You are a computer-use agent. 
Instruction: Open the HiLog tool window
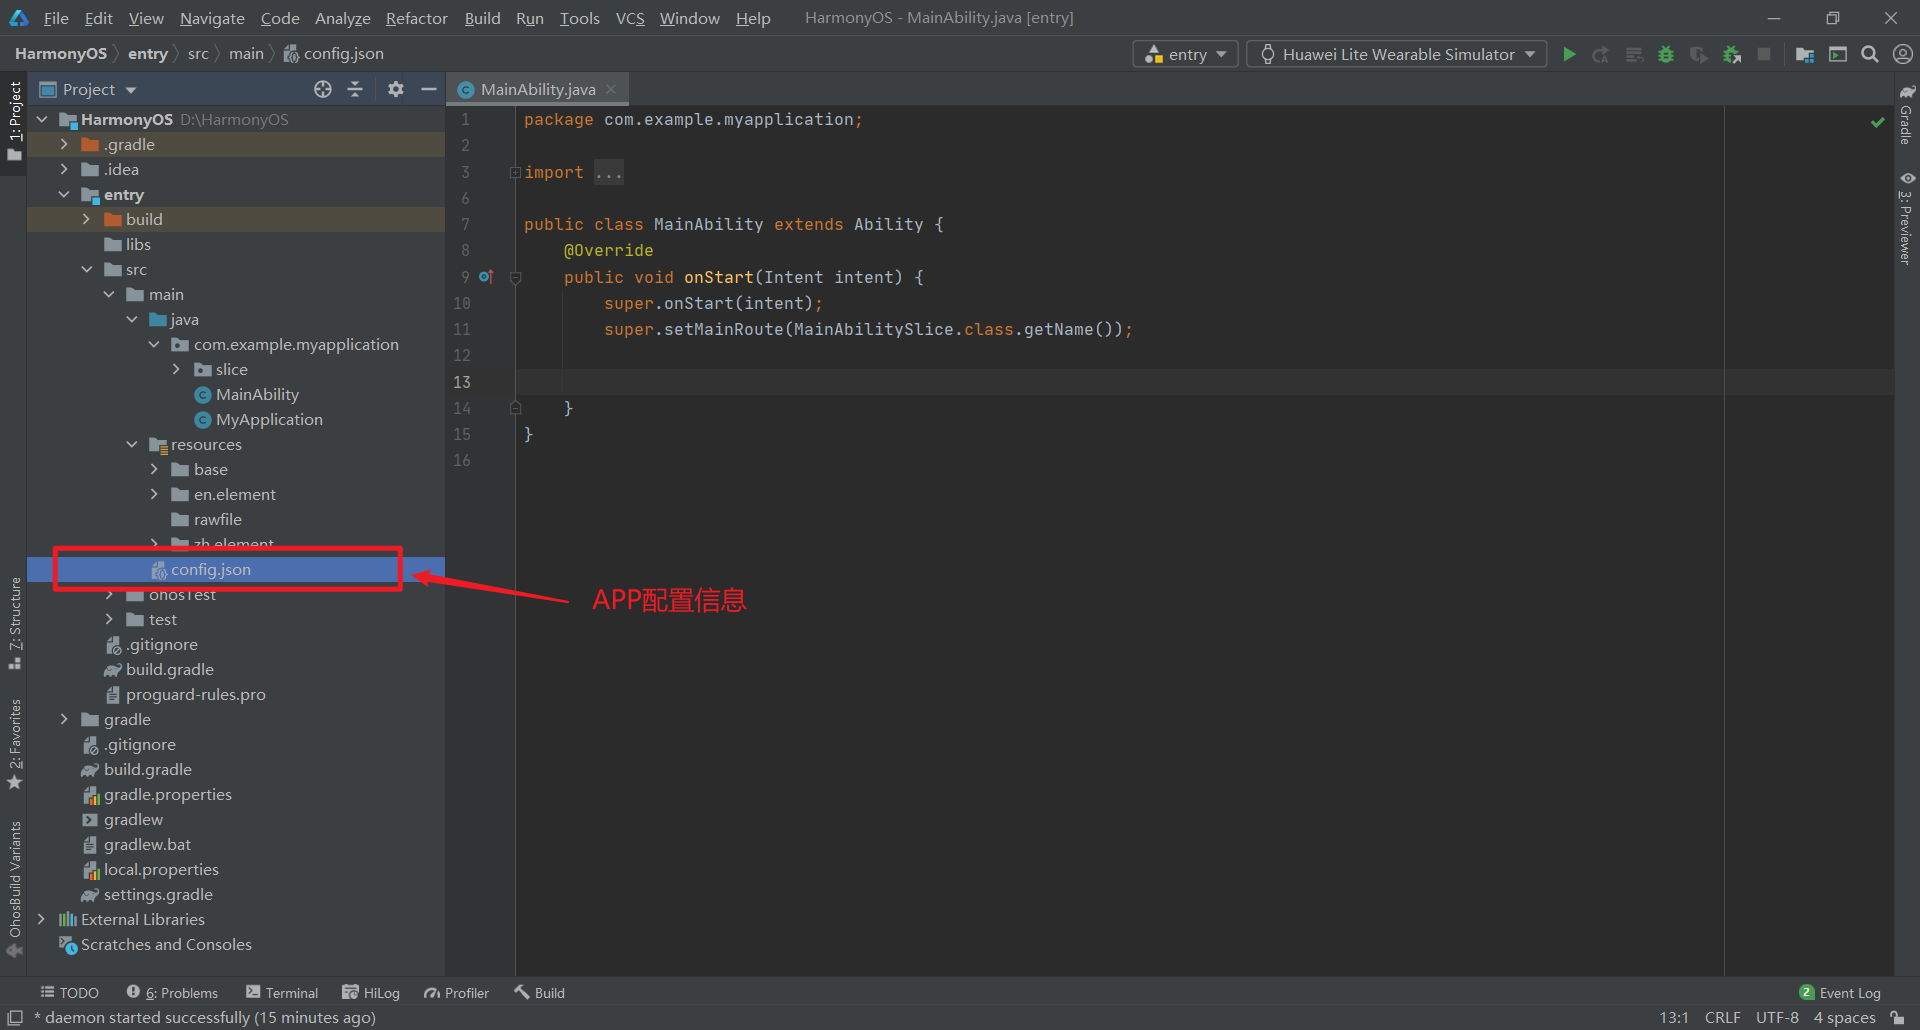[371, 992]
